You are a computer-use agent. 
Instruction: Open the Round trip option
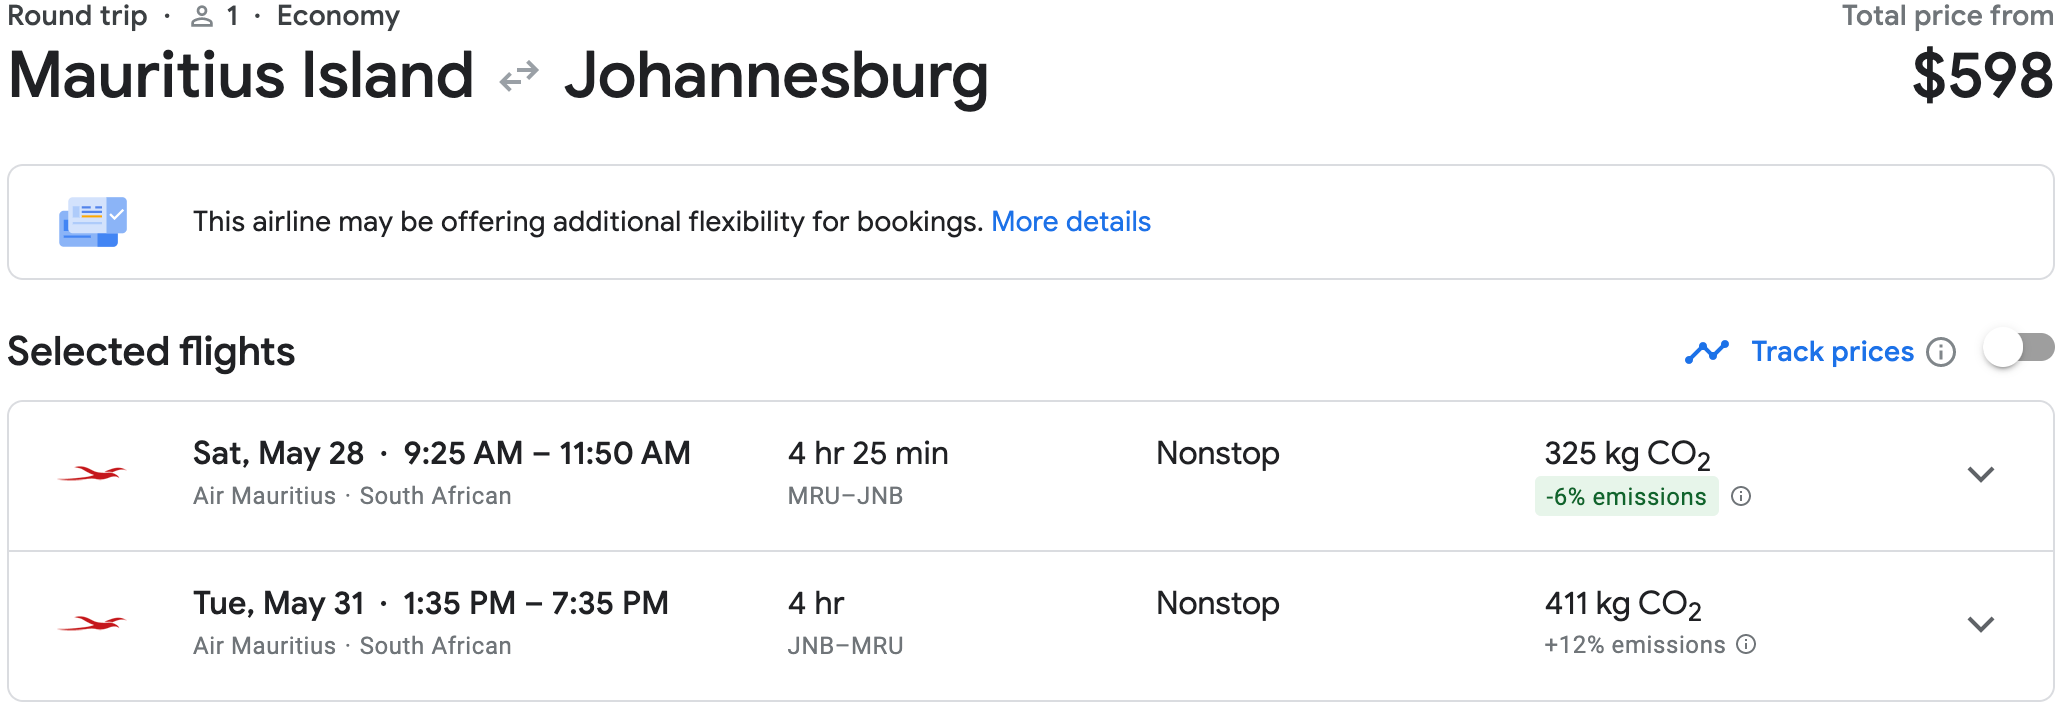(75, 15)
